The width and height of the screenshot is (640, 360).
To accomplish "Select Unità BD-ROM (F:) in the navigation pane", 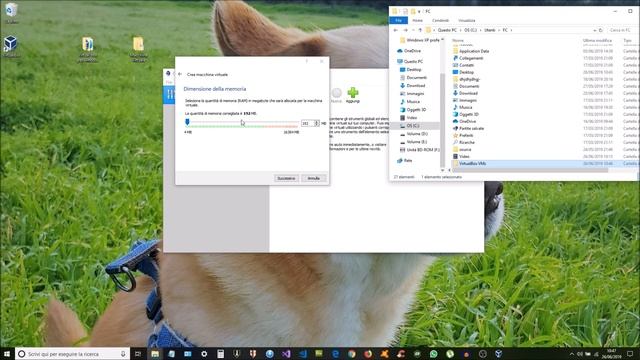I will 423,150.
